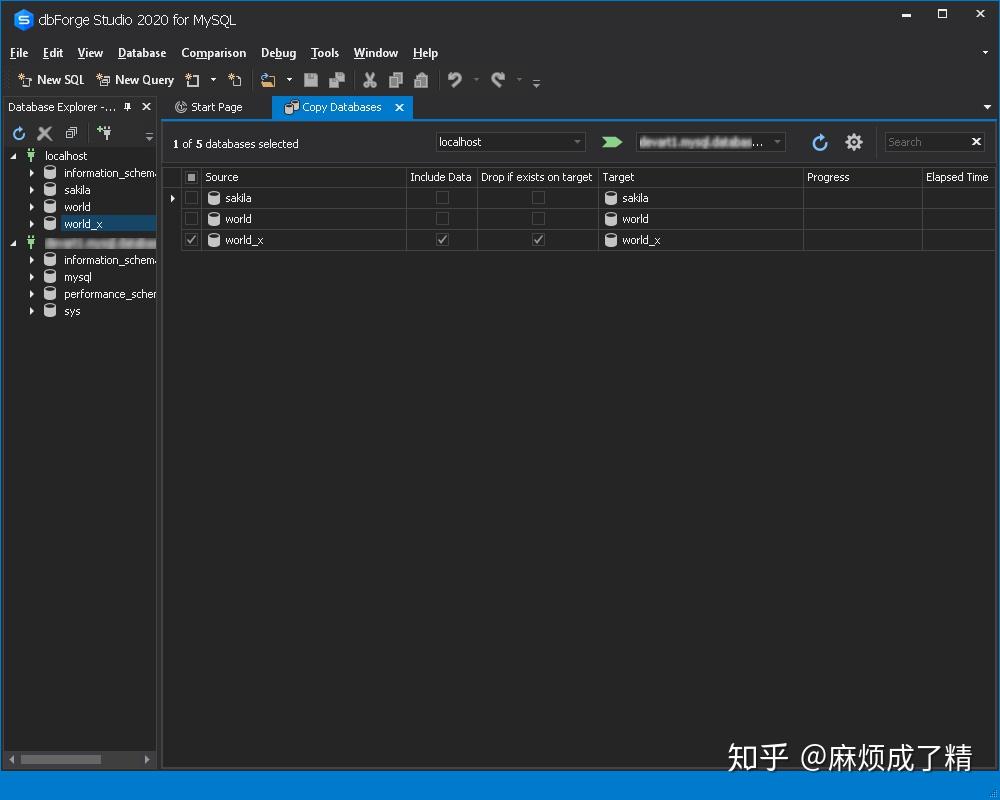
Task: Check Drop if exists for sakila
Action: tap(537, 197)
